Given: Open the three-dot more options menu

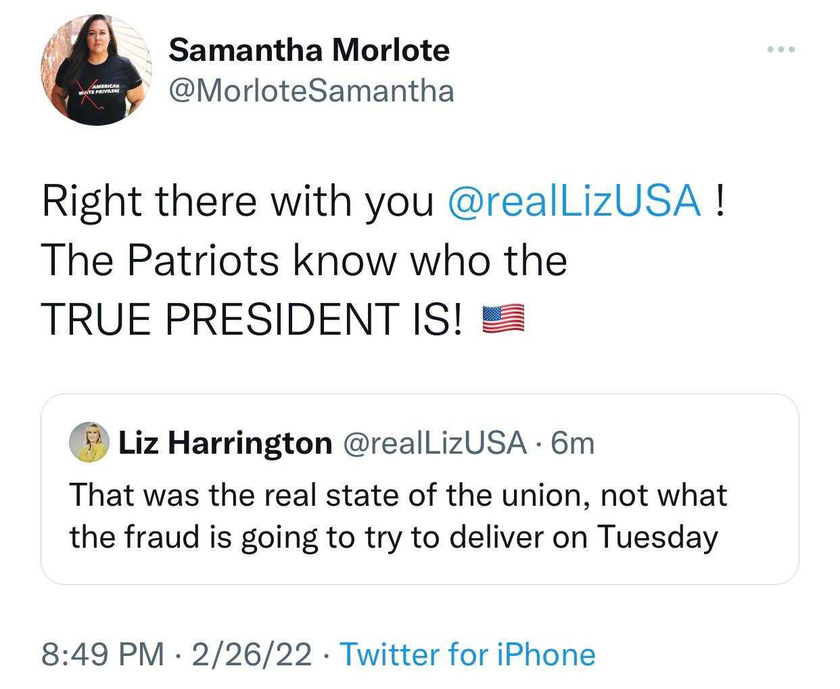Looking at the screenshot, I should coord(781,49).
